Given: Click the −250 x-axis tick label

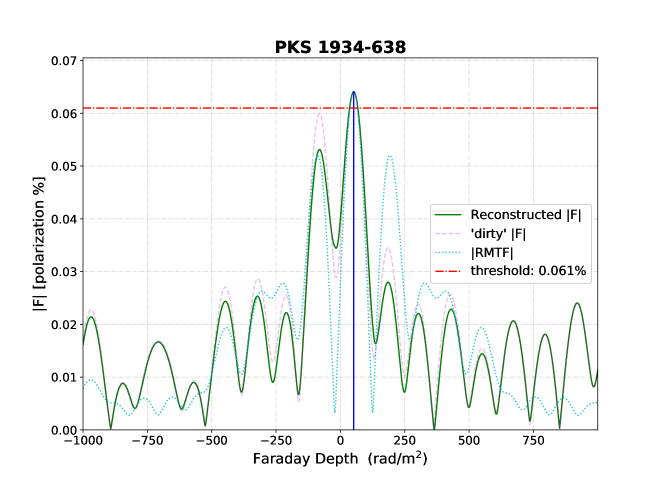Looking at the screenshot, I should [x=275, y=441].
